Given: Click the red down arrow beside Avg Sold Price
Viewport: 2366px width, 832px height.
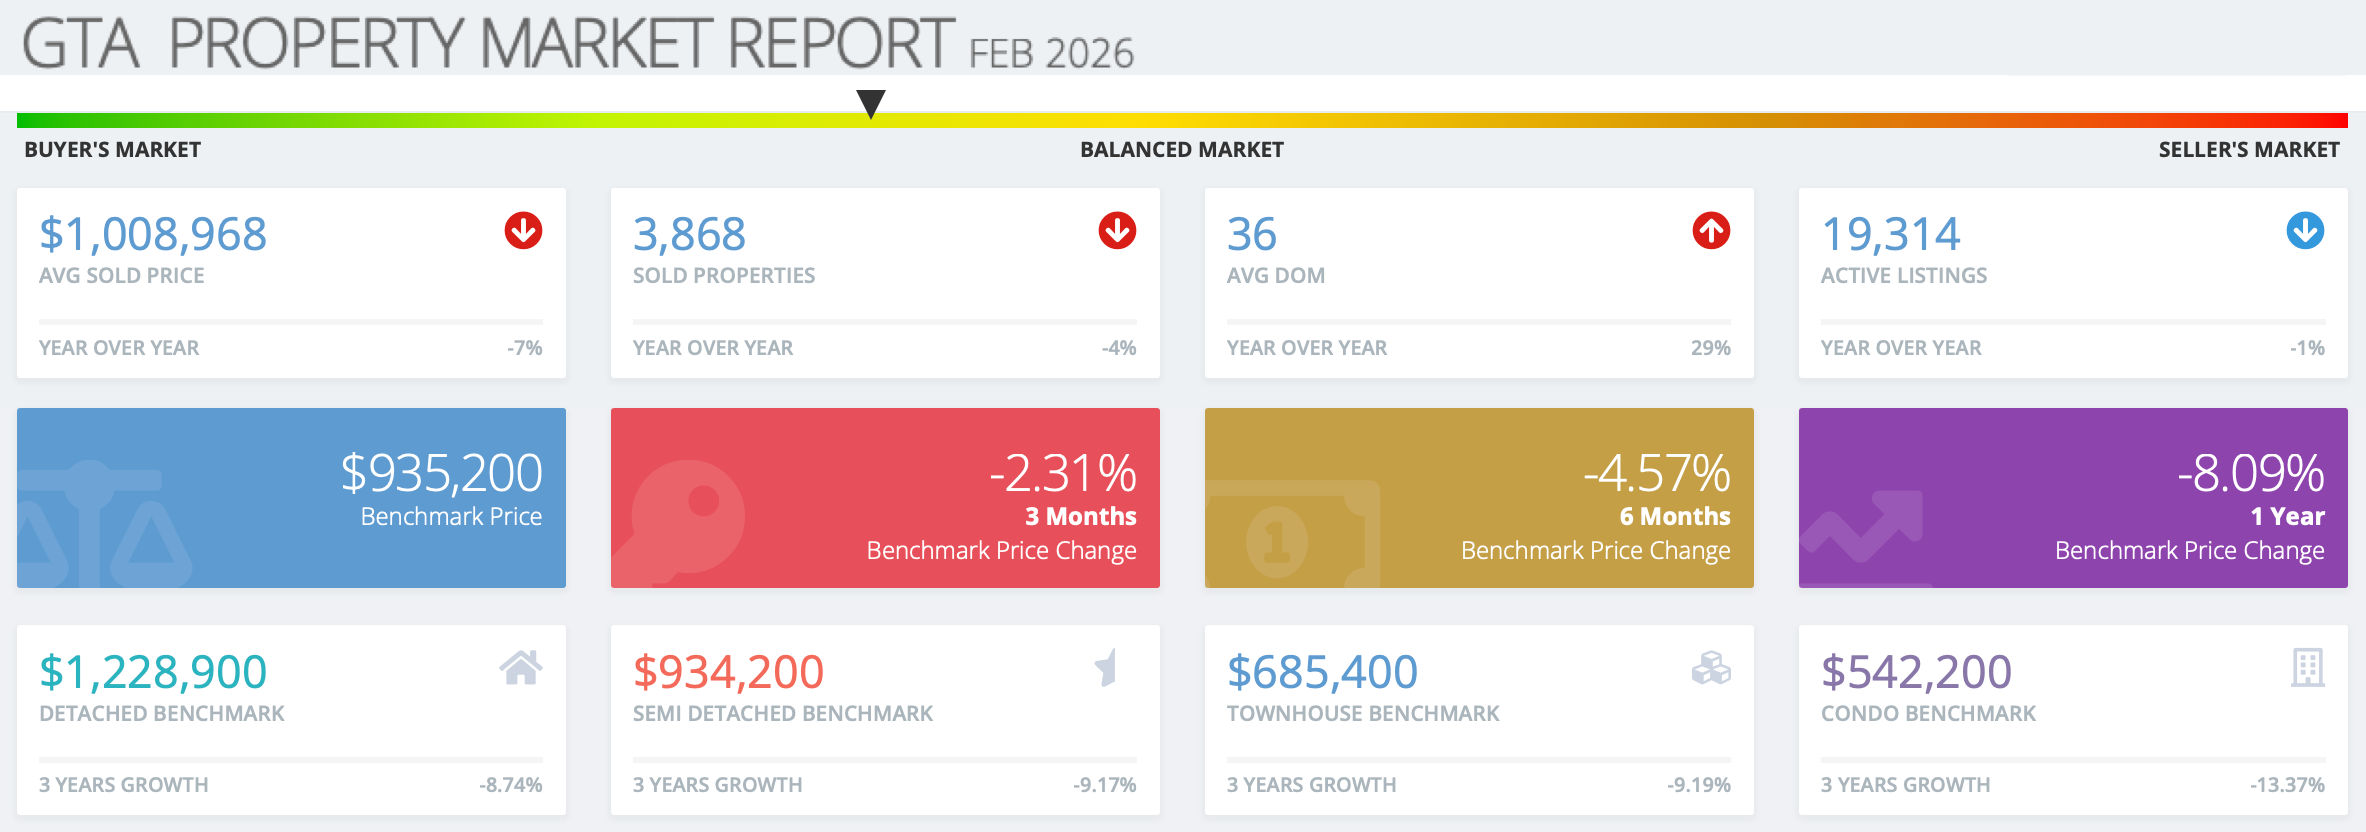Looking at the screenshot, I should tap(523, 231).
